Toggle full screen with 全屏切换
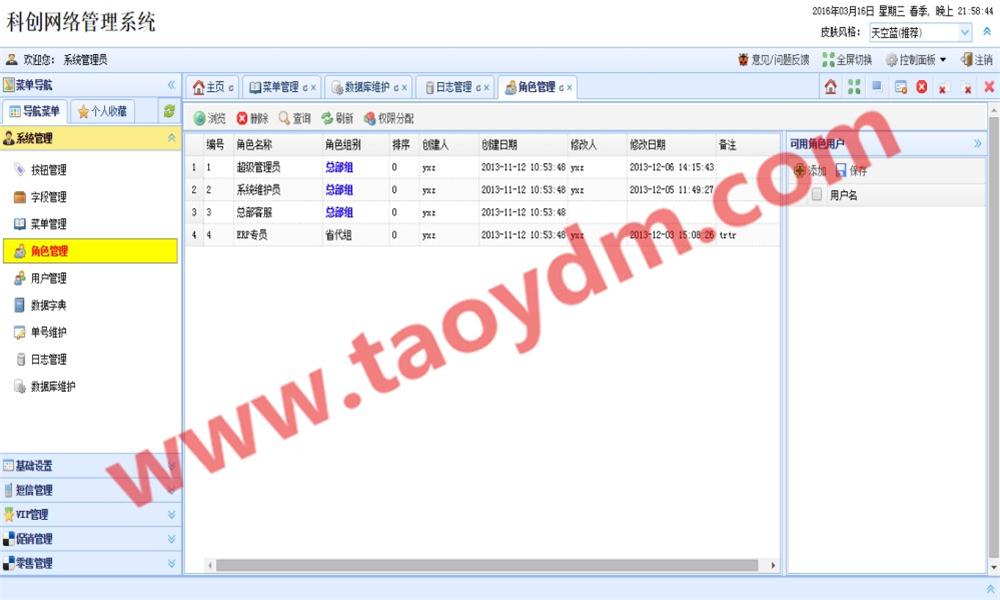The width and height of the screenshot is (1000, 600). pyautogui.click(x=847, y=60)
